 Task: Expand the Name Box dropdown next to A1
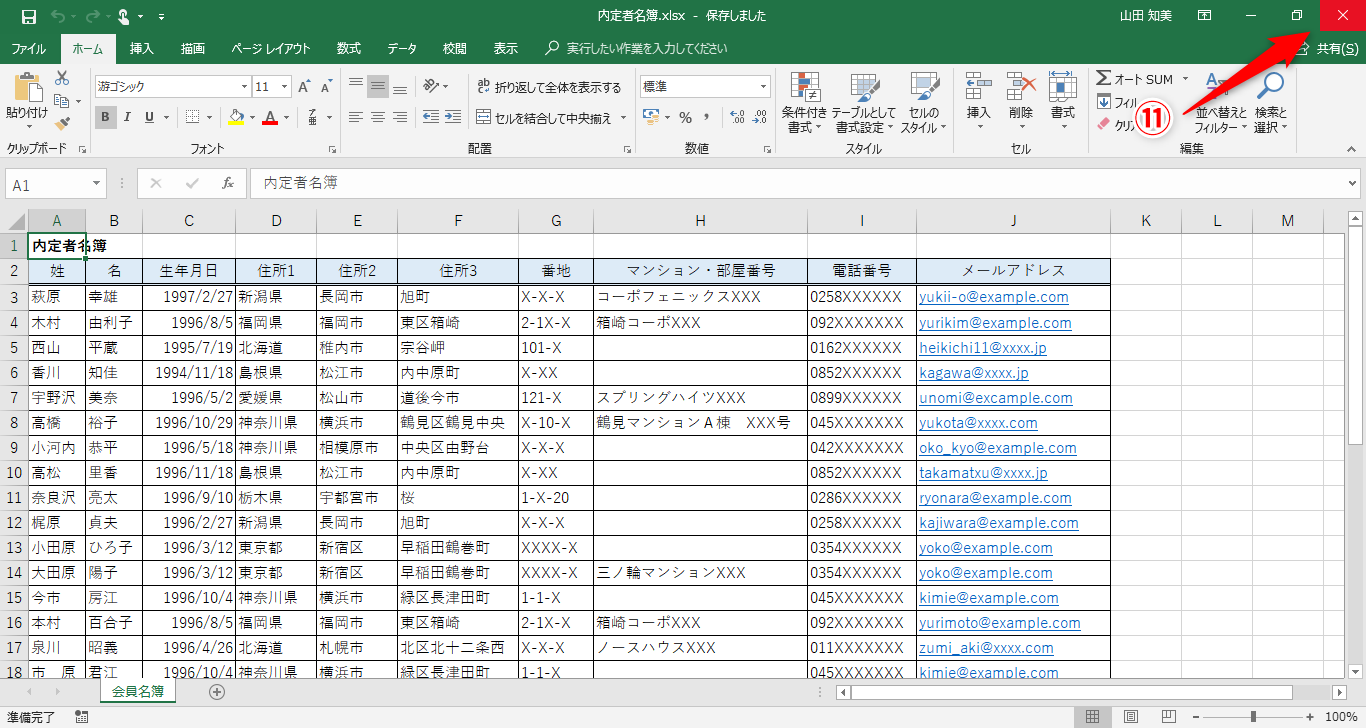coord(97,185)
